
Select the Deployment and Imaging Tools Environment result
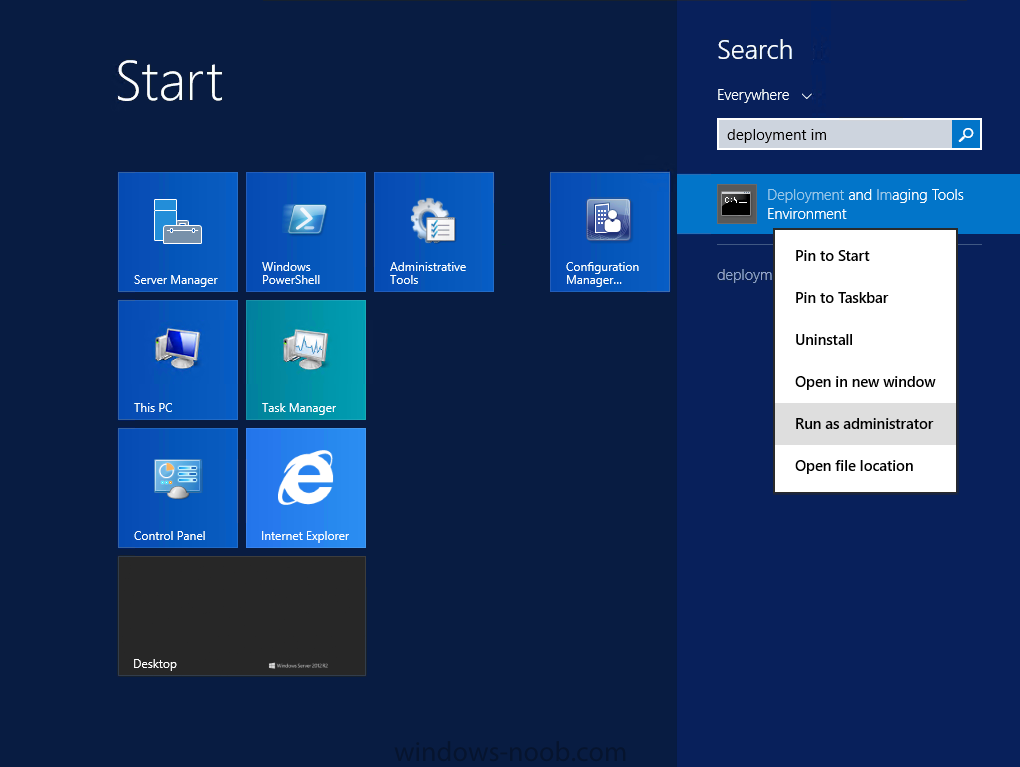848,204
